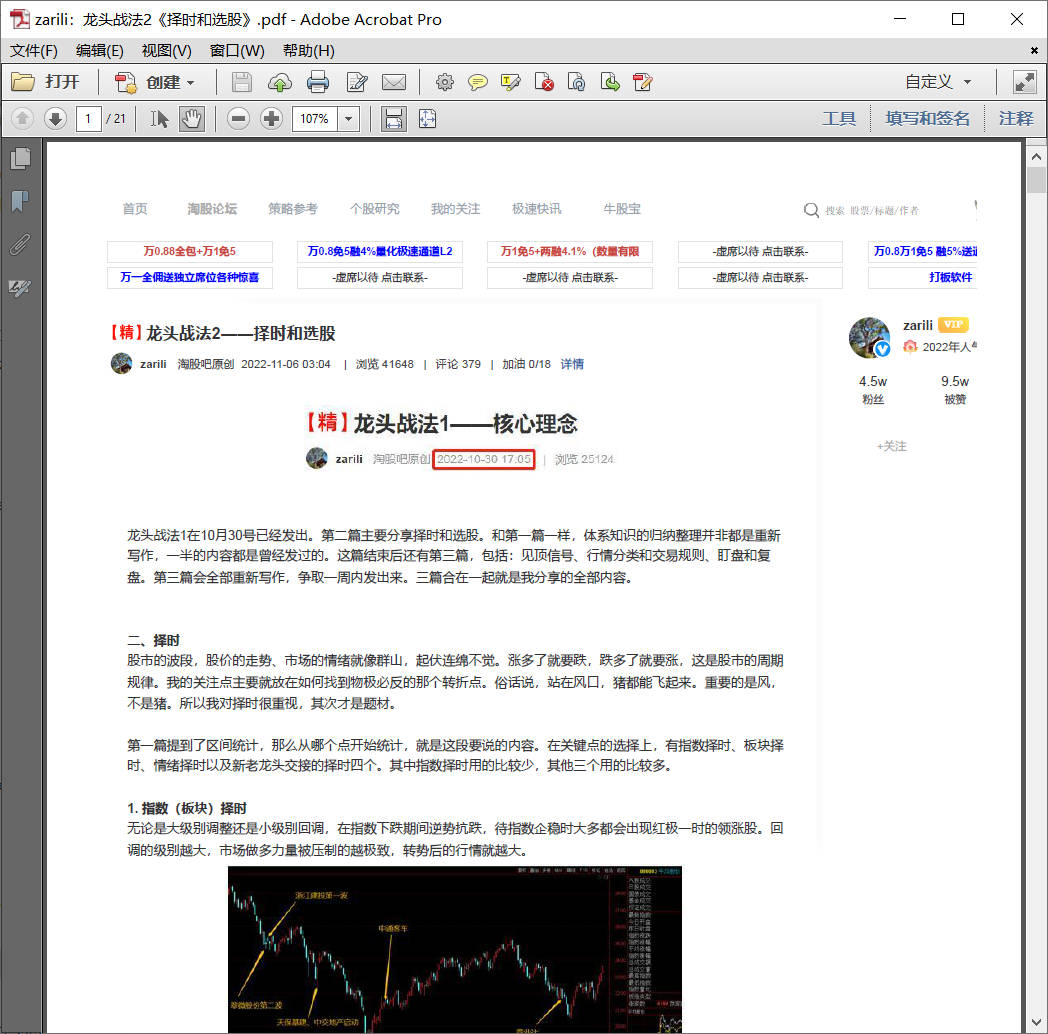Click the 万0.88全包+万1免5 ad banner
This screenshot has height=1034, width=1048.
point(190,251)
